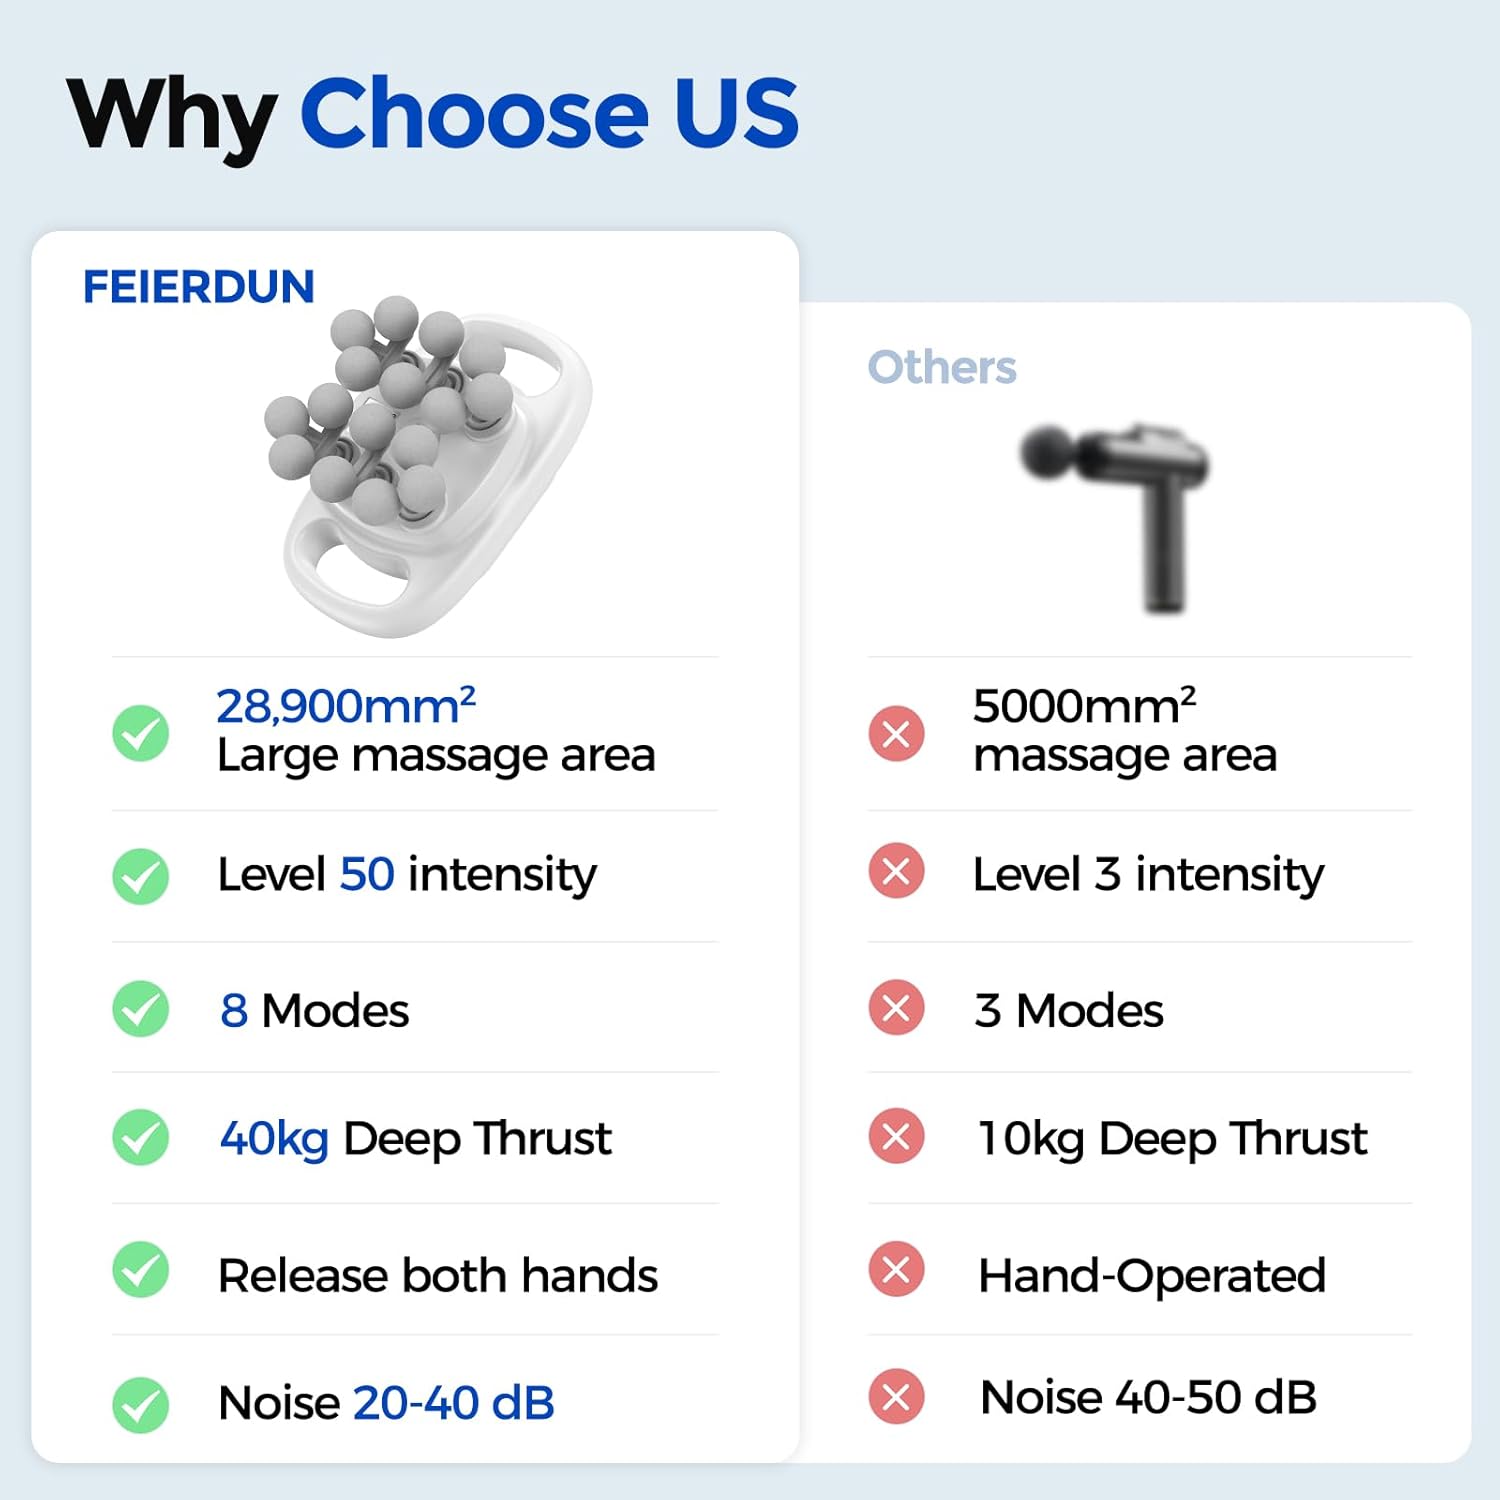
Task: Click the Others column heading
Action: click(941, 367)
